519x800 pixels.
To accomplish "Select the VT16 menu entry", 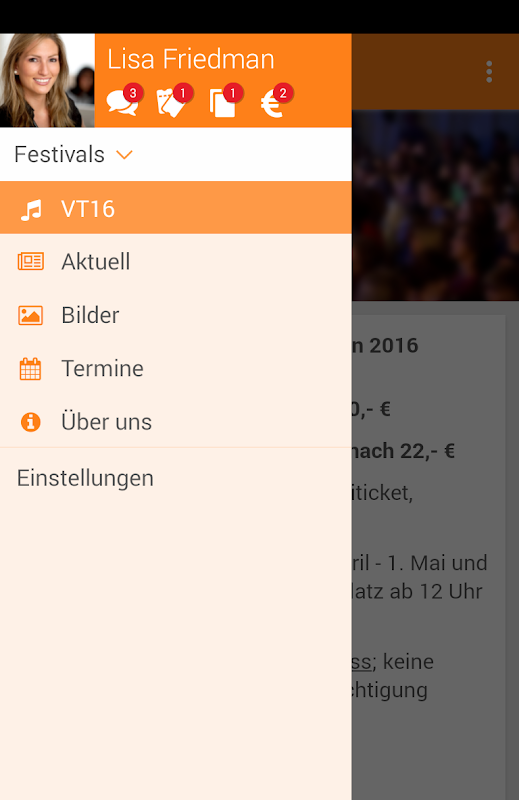I will click(x=176, y=208).
